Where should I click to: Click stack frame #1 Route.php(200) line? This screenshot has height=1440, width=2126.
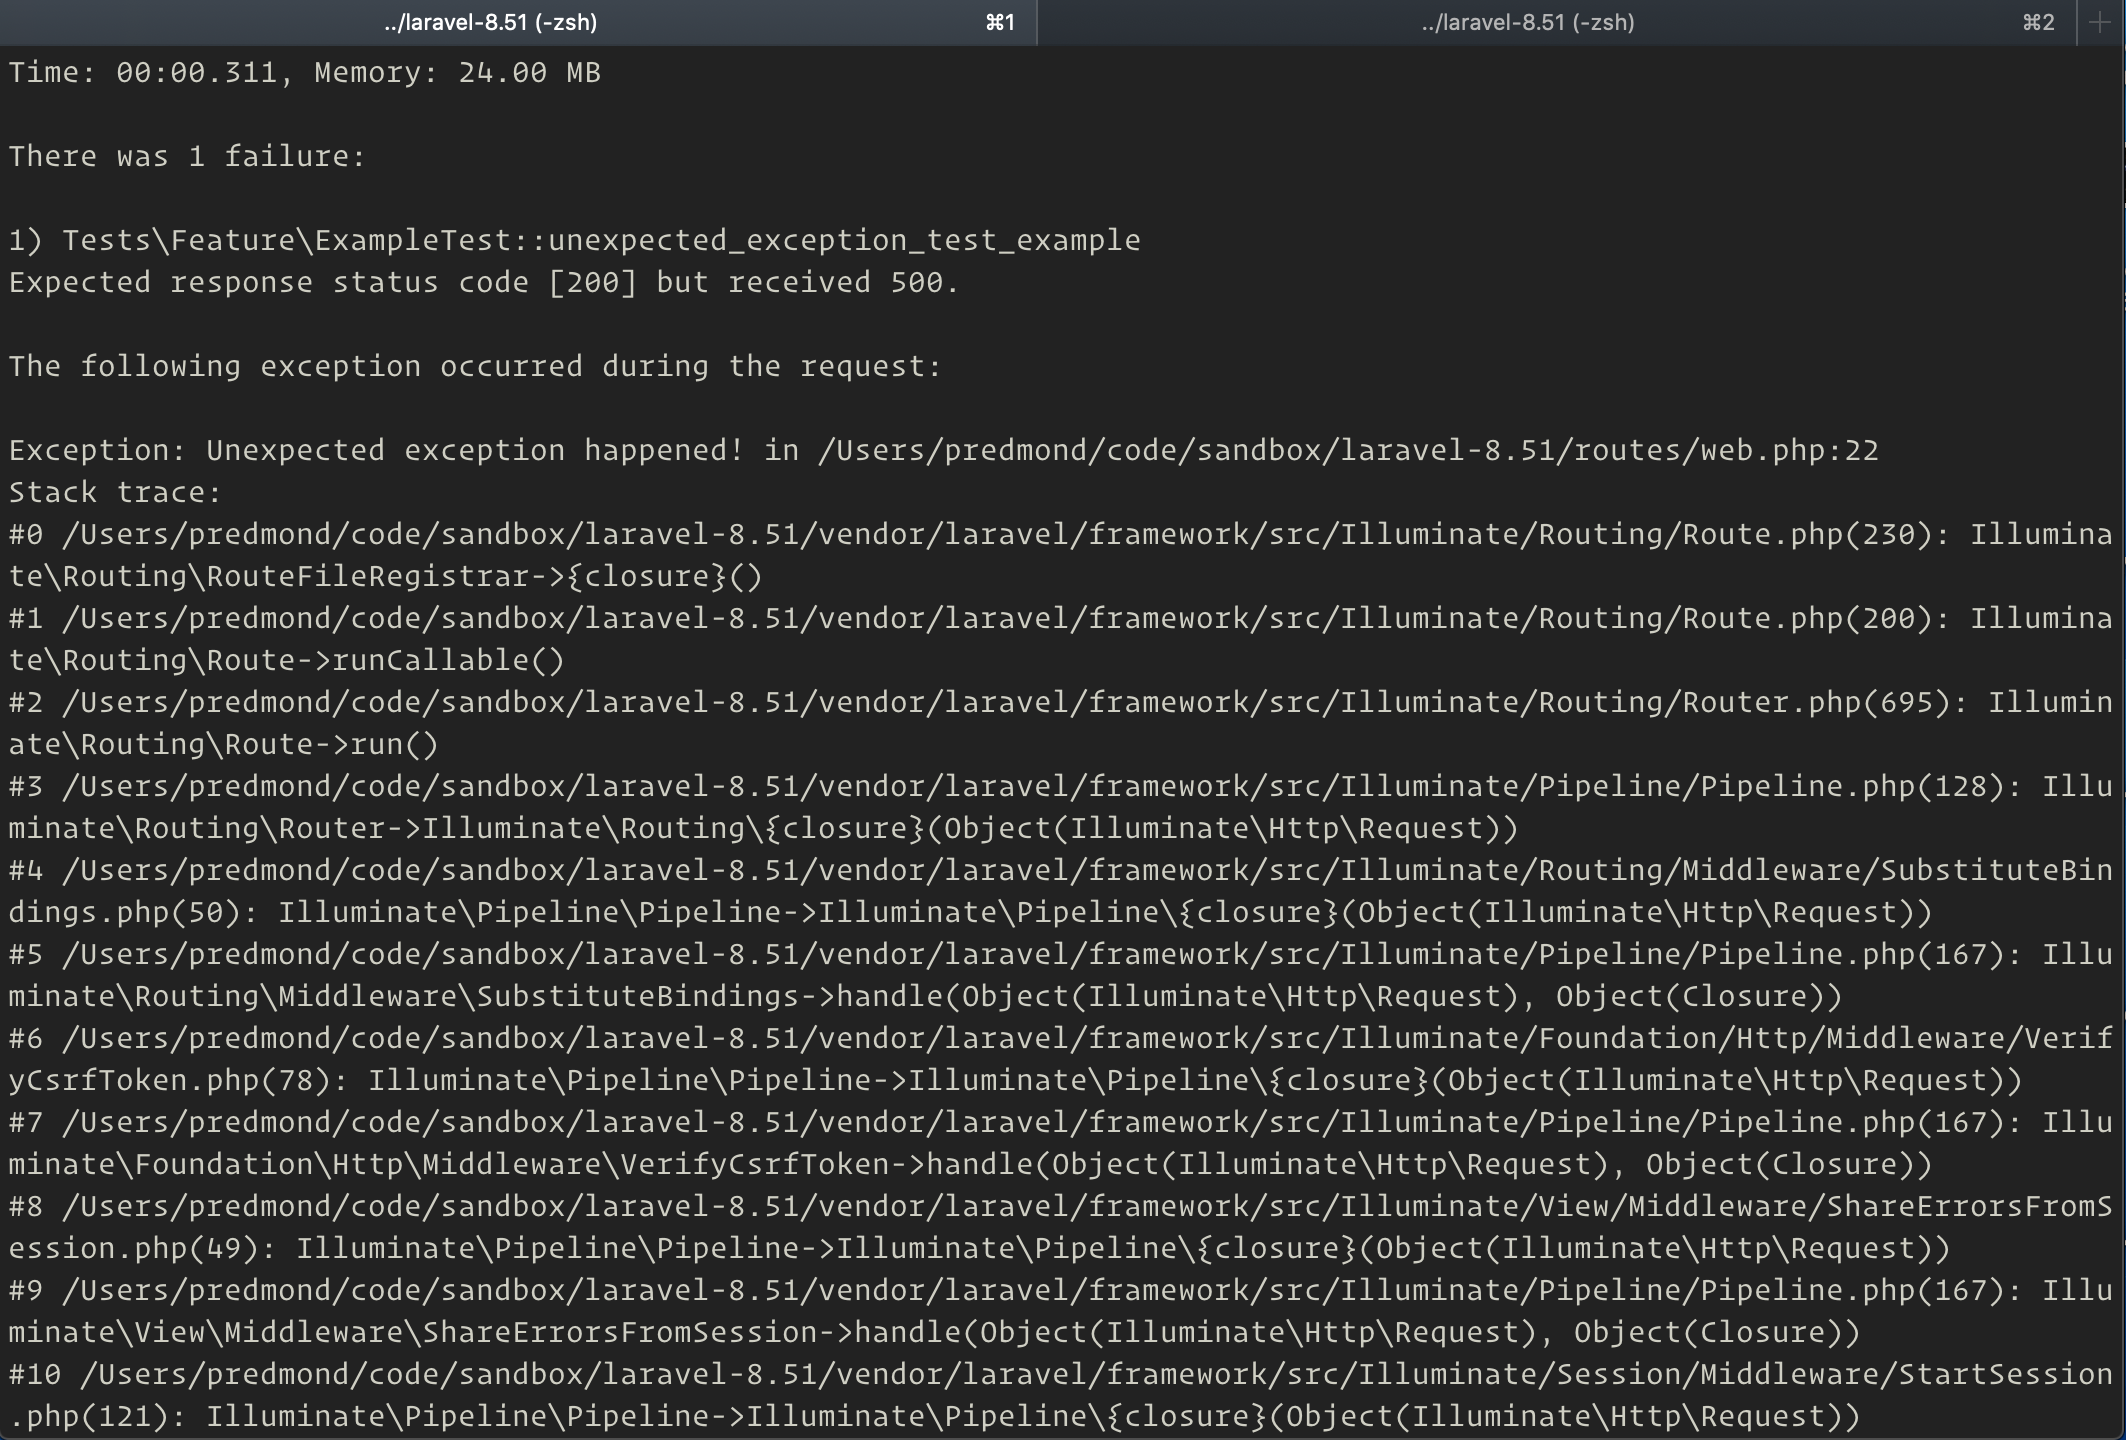point(1061,619)
